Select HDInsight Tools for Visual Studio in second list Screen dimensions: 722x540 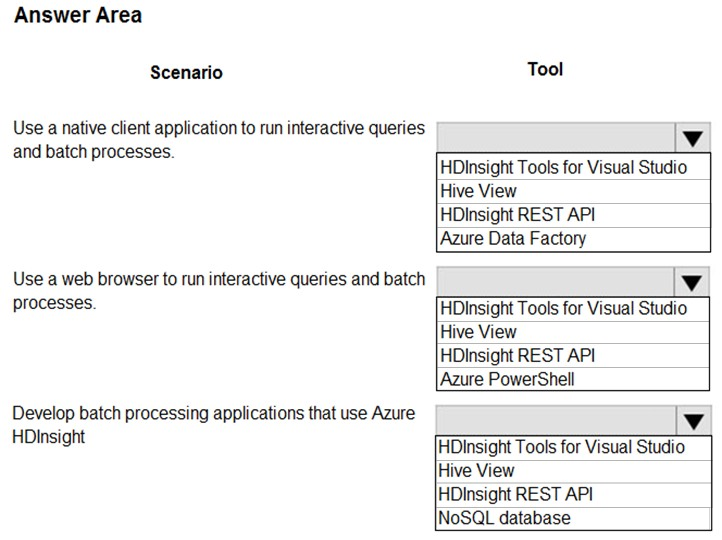[573, 308]
